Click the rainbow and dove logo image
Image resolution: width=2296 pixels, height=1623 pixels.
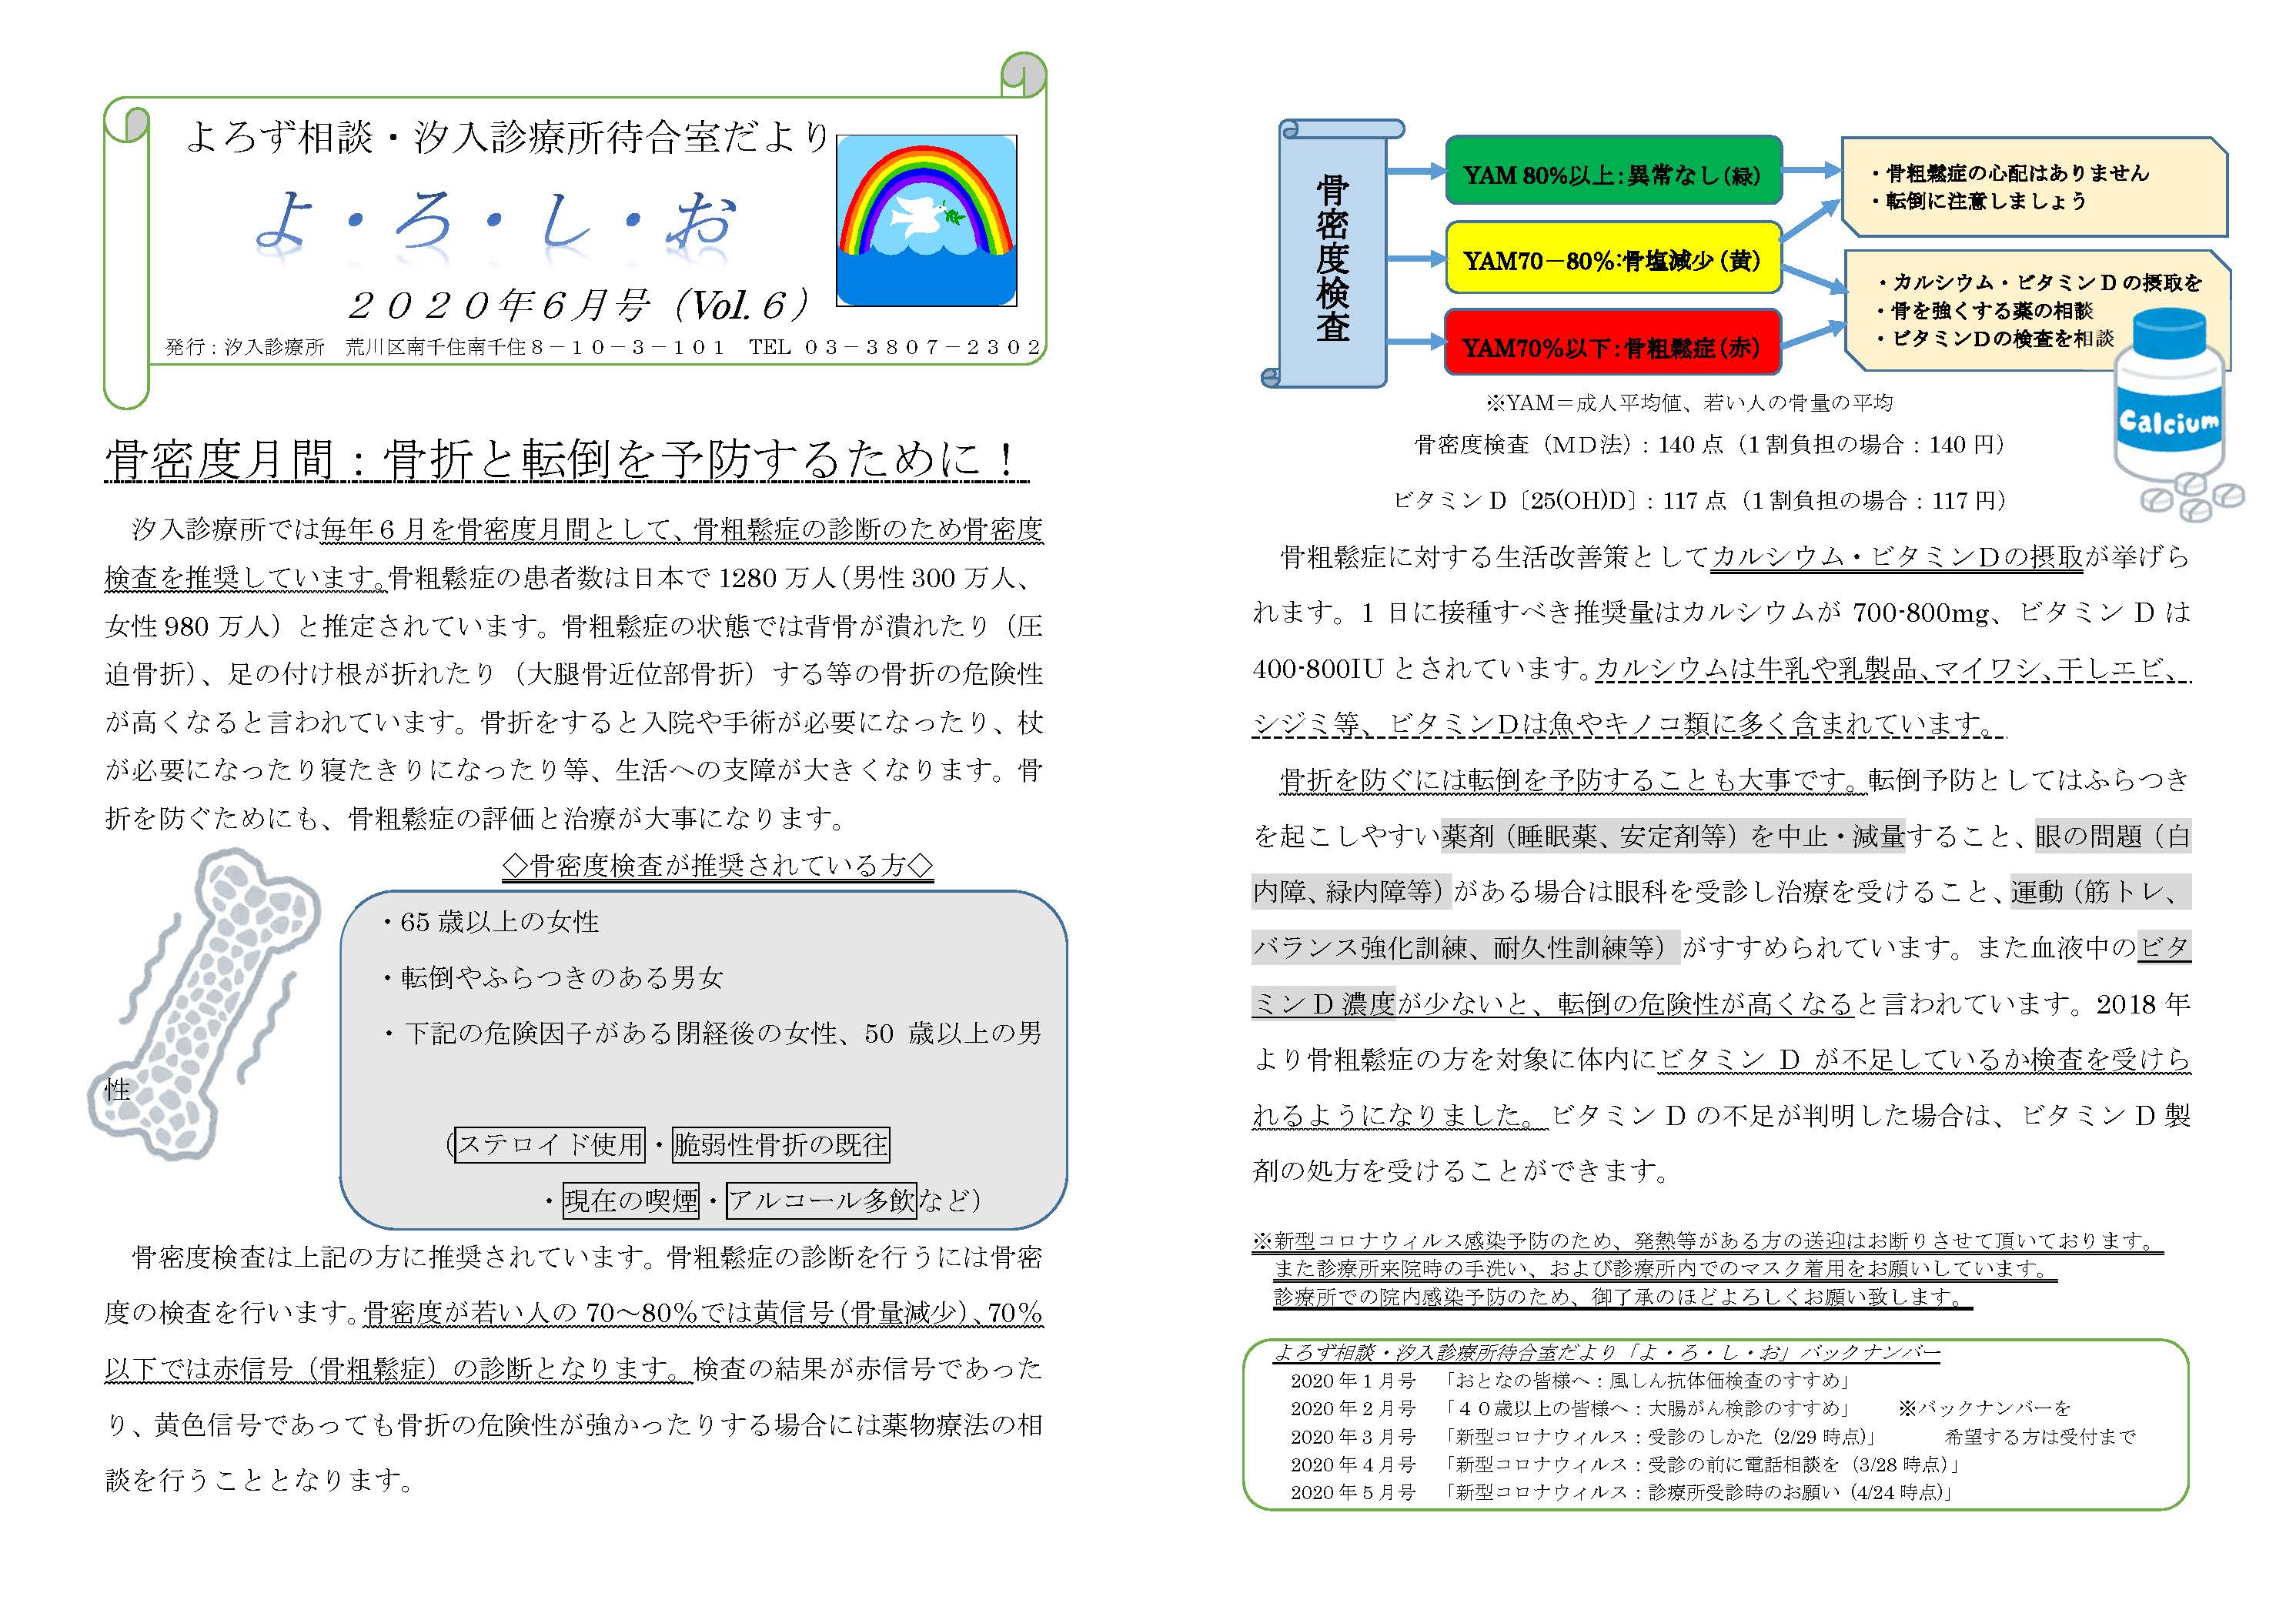click(926, 220)
